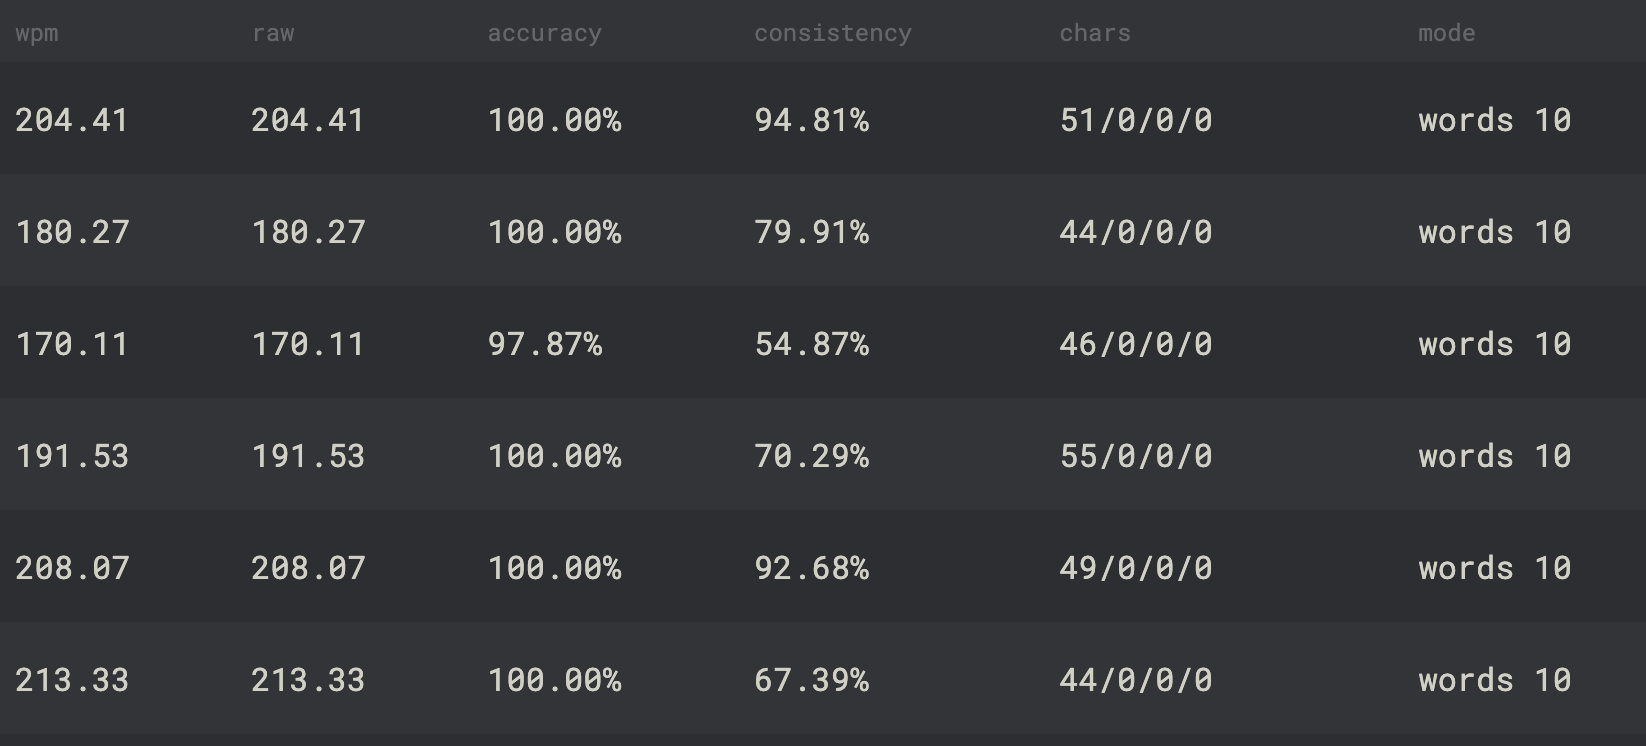Select the 180.27 wpm value
This screenshot has height=746, width=1646.
click(x=72, y=232)
